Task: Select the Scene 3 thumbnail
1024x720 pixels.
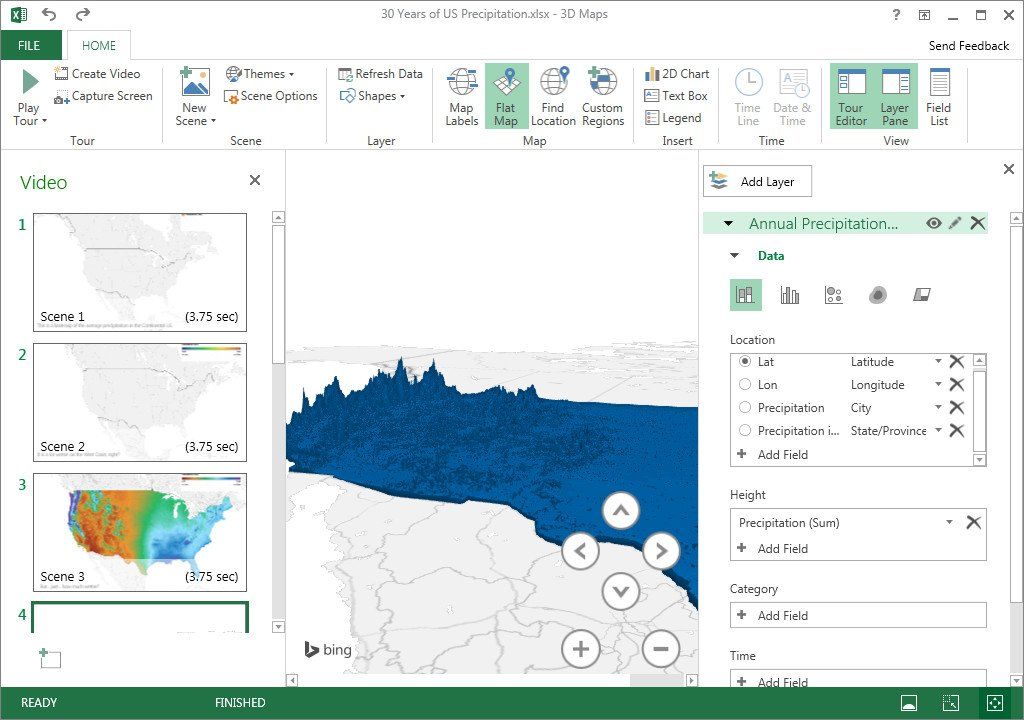Action: [x=139, y=532]
